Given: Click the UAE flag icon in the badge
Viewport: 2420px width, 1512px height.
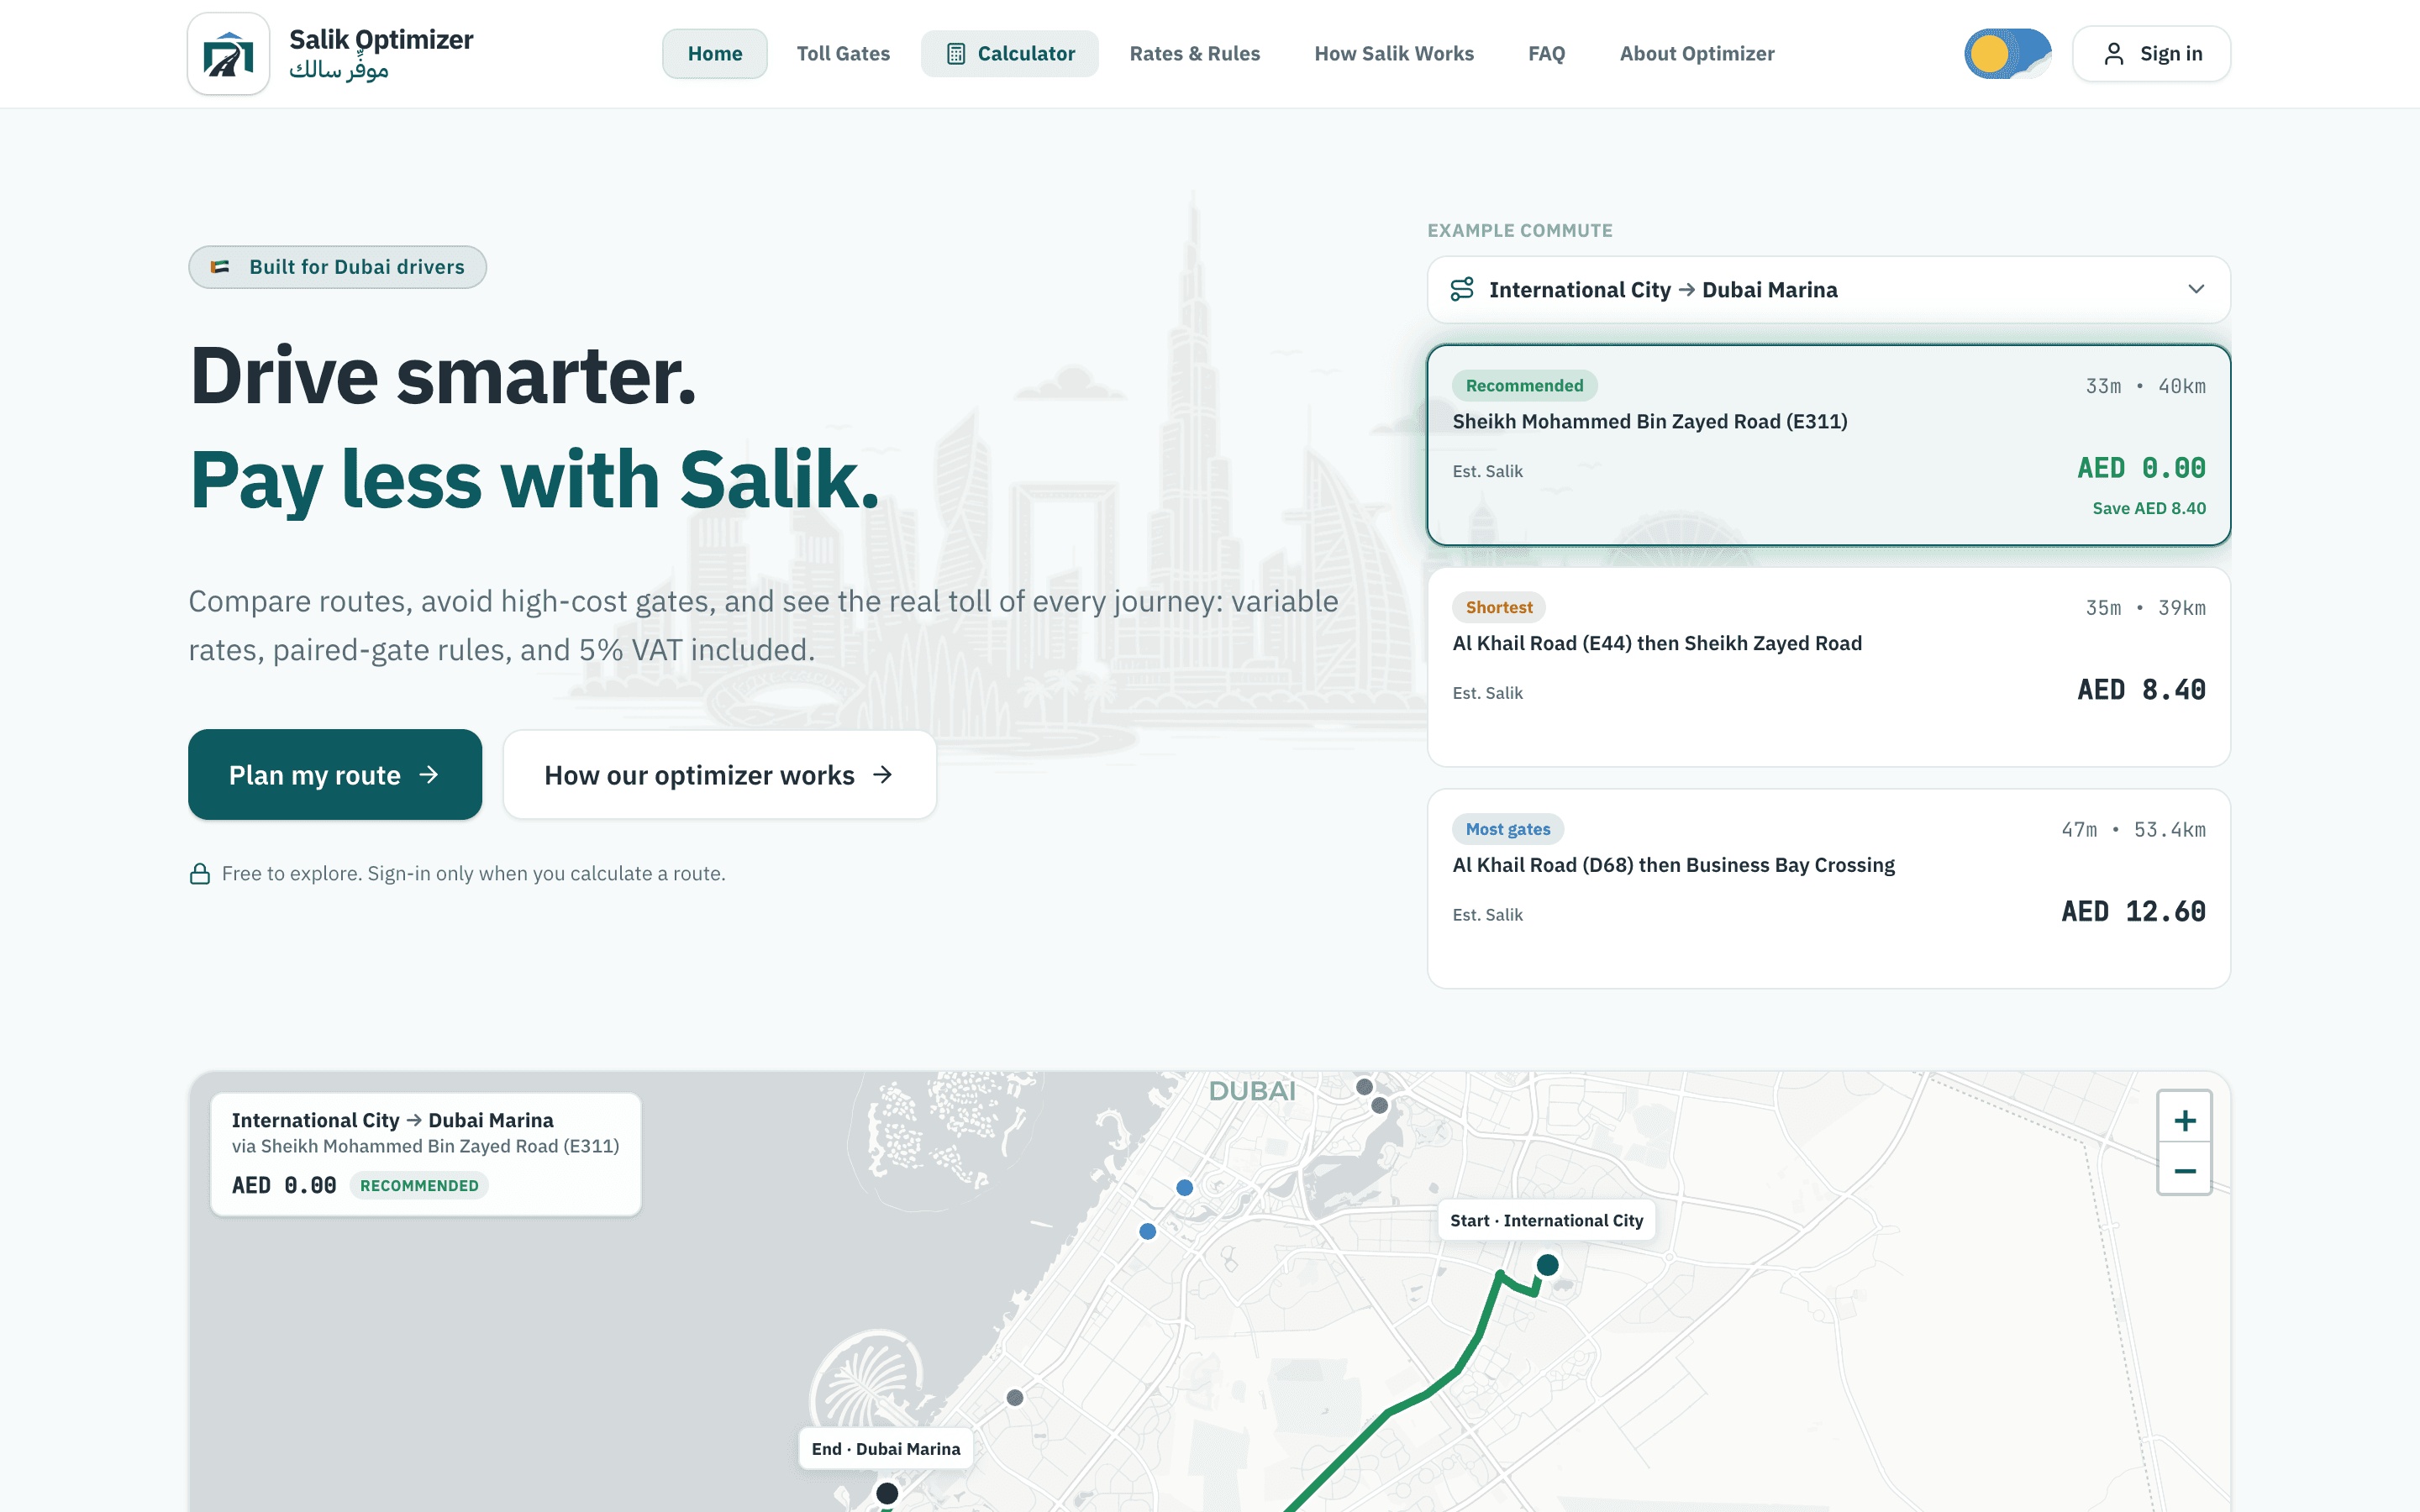Looking at the screenshot, I should click(220, 267).
